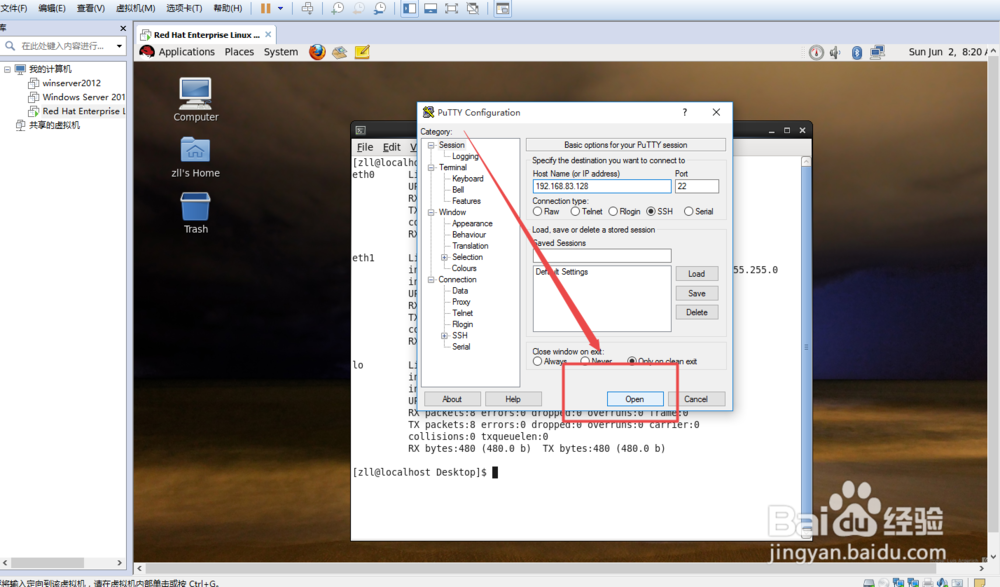This screenshot has height=587, width=1000.
Task: Open the system monitor gauge icon
Action: 816,52
